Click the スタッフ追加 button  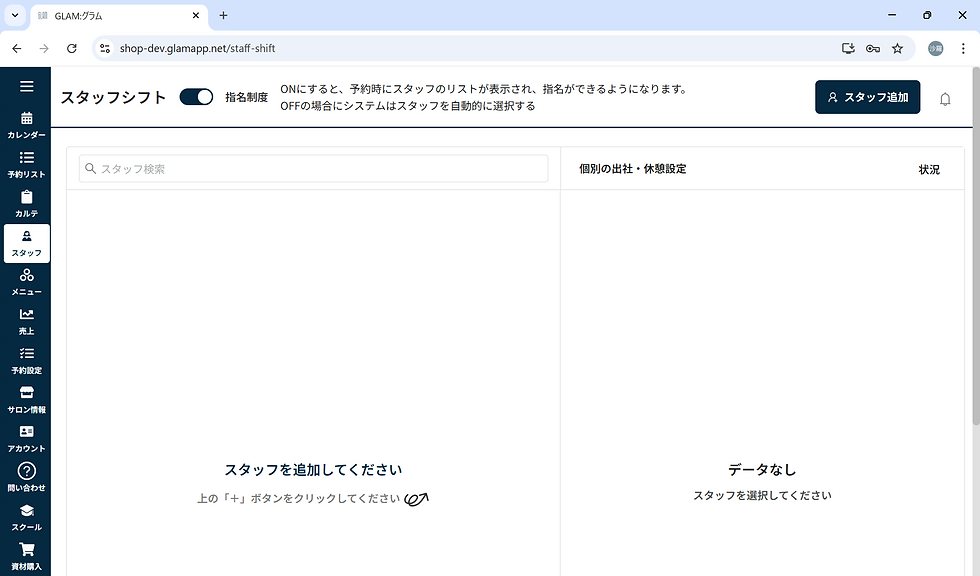point(867,97)
